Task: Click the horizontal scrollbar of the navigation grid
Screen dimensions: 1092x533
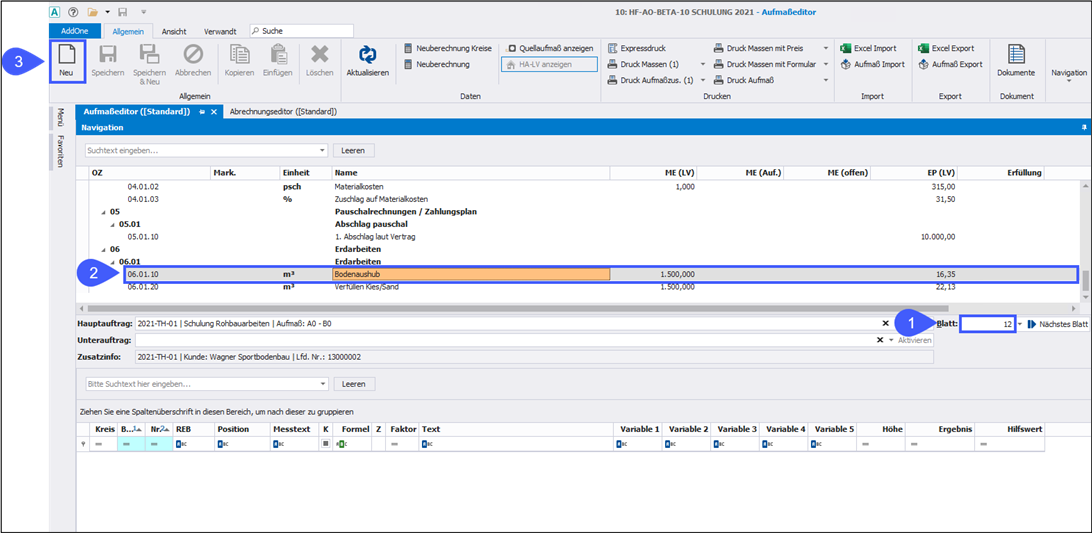Action: [500, 308]
